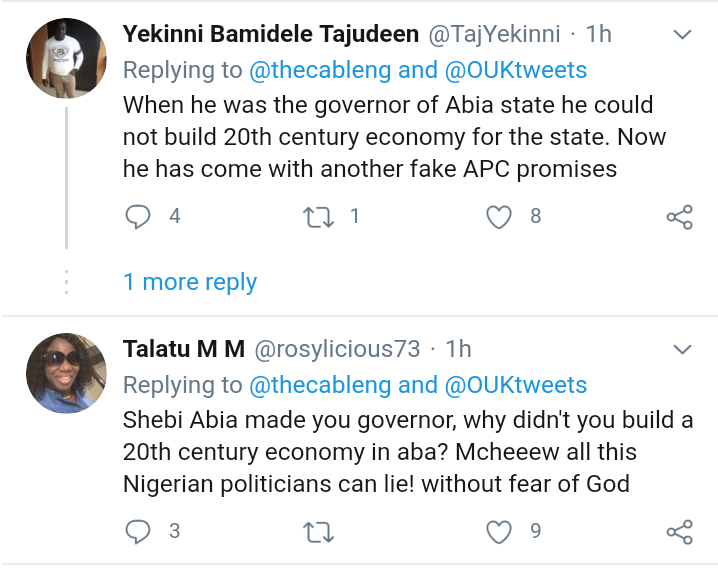The width and height of the screenshot is (718, 570).
Task: Open dropdown chevron on Talatu's tweet
Action: 682,350
